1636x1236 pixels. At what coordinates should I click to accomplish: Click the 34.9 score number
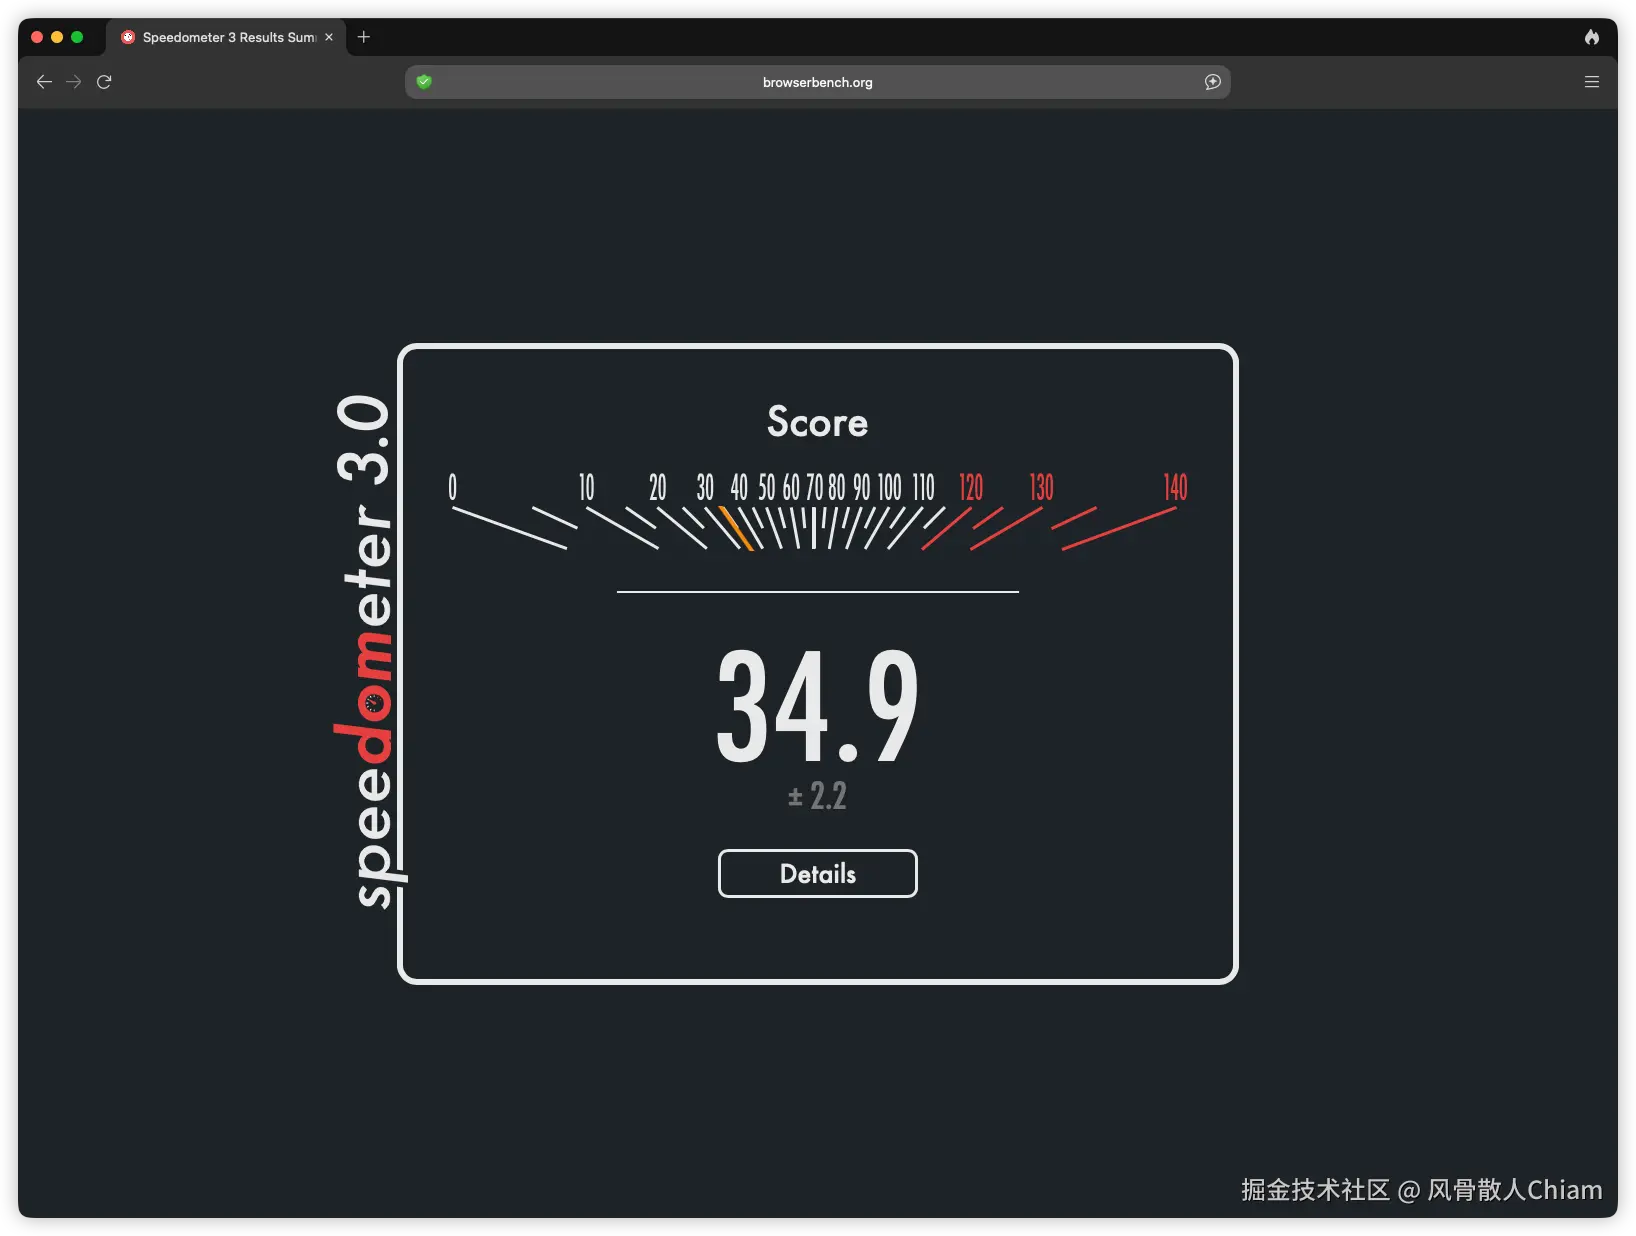[817, 706]
